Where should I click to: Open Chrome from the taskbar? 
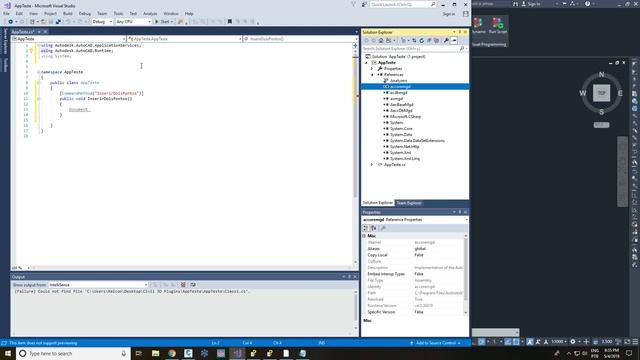click(172, 353)
